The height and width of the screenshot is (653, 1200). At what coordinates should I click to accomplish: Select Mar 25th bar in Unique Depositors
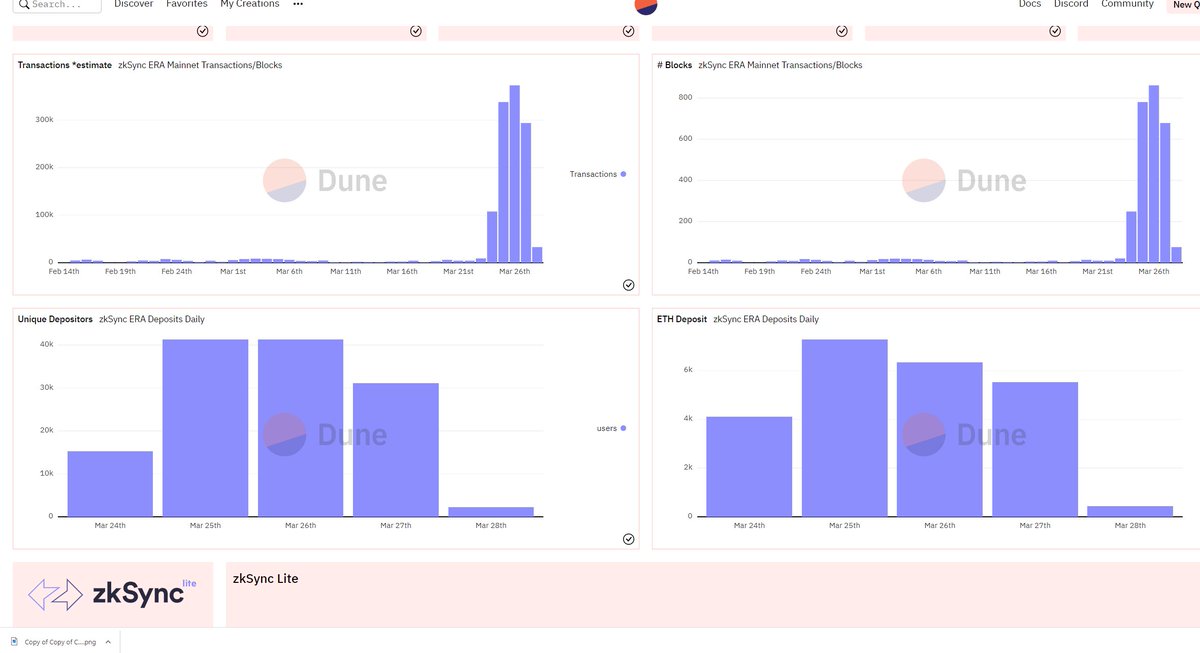point(205,428)
